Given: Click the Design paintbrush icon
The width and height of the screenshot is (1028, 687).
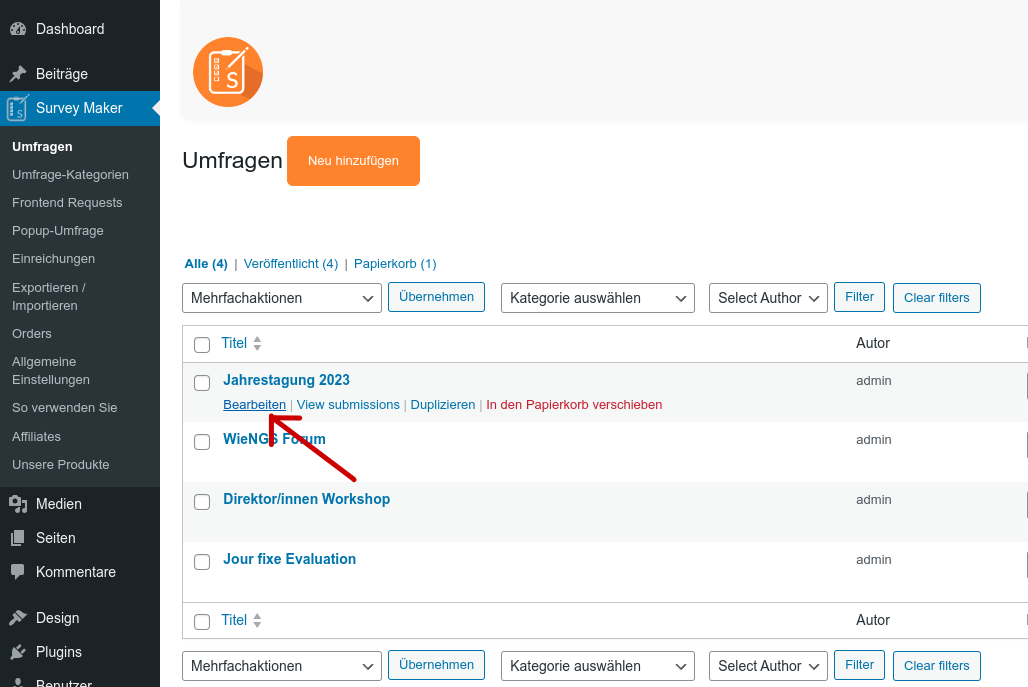Looking at the screenshot, I should point(17,618).
